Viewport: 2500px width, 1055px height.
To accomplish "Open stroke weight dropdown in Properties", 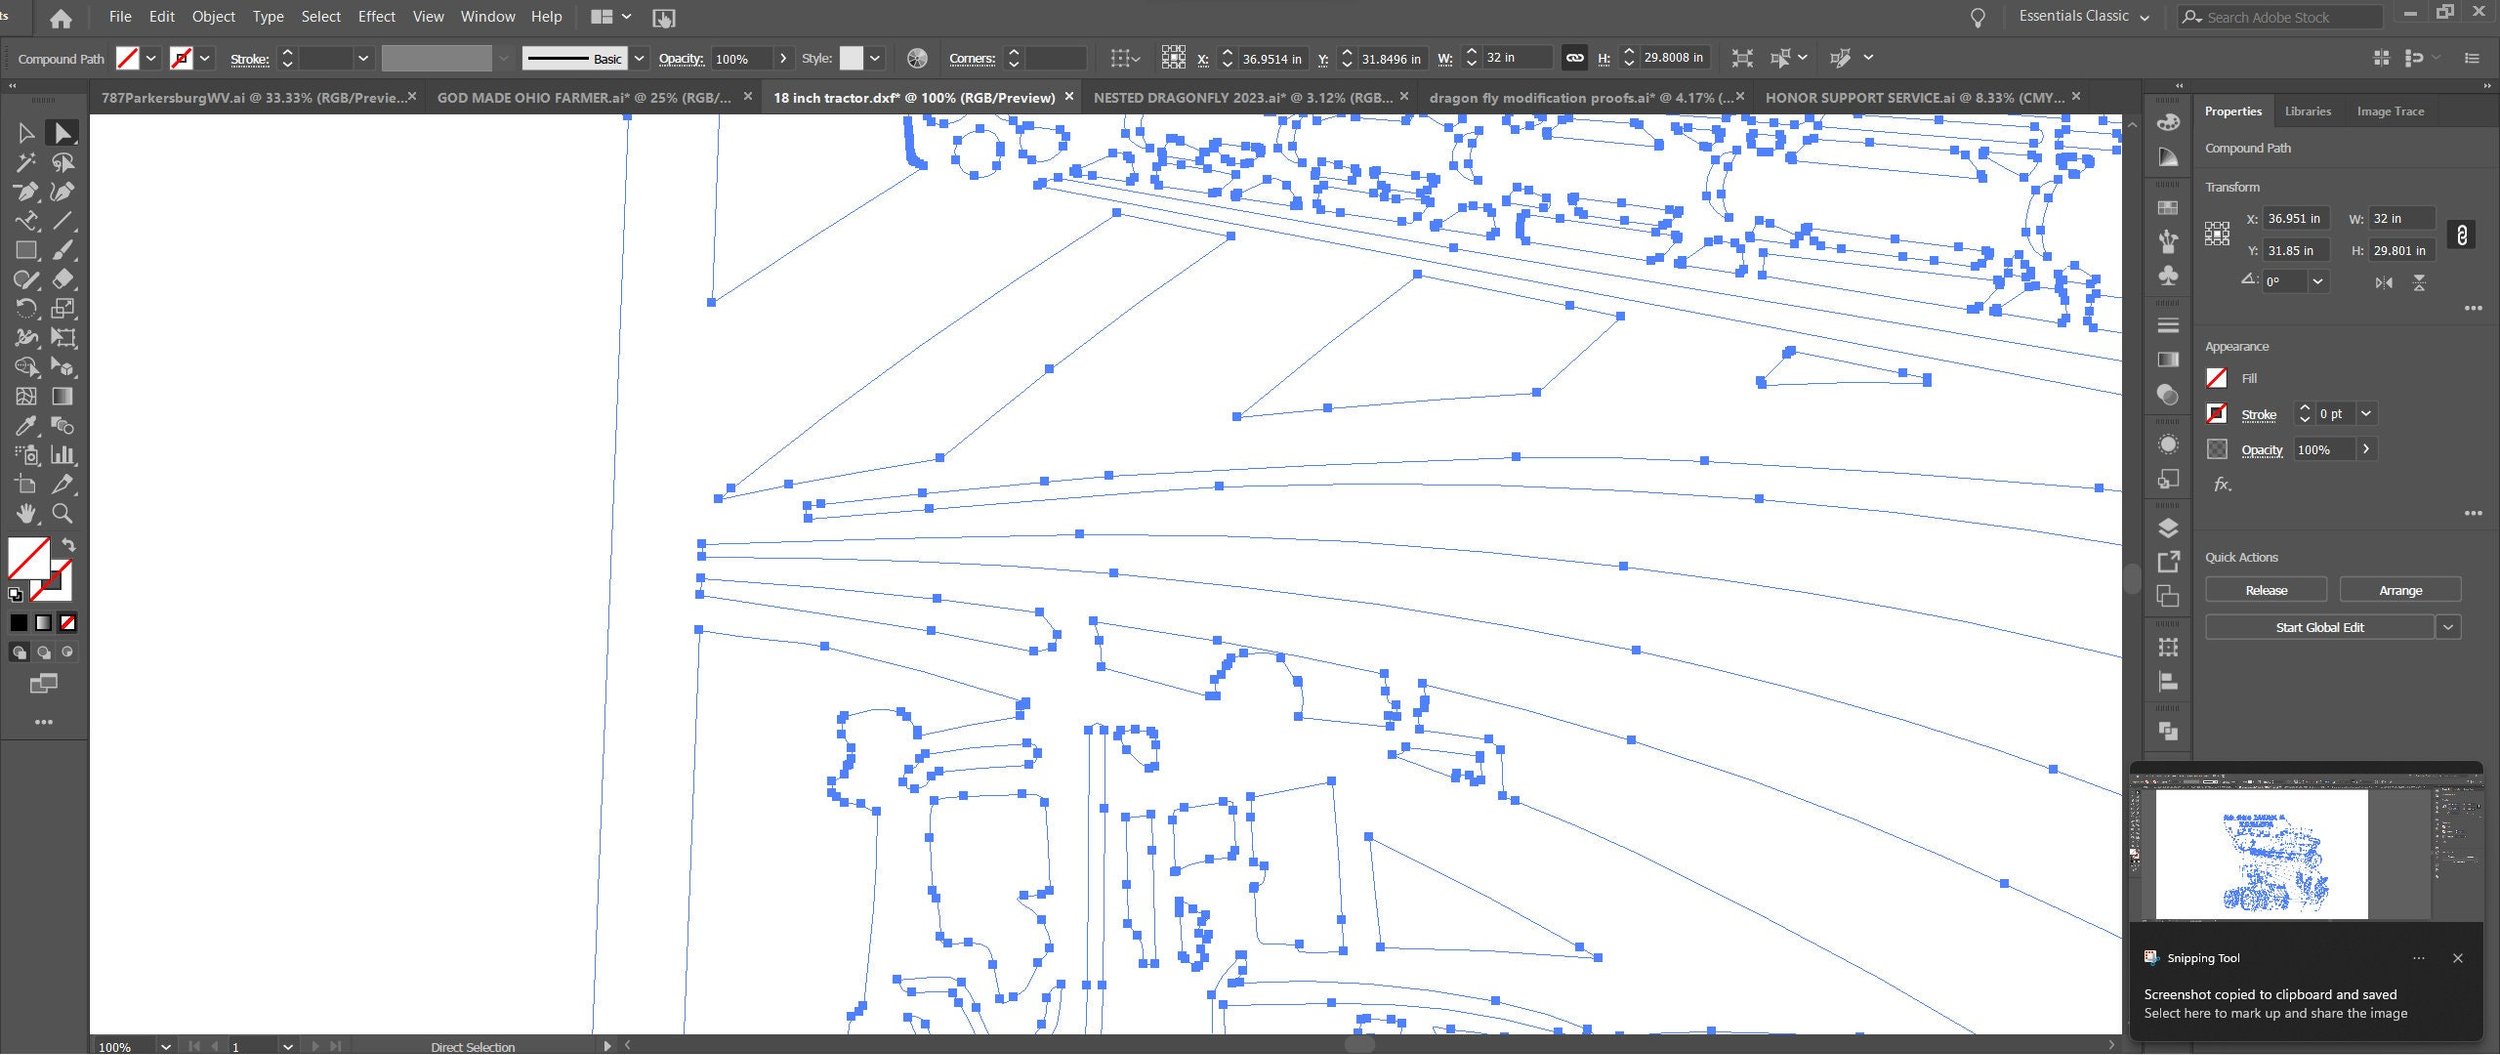I will (2366, 413).
